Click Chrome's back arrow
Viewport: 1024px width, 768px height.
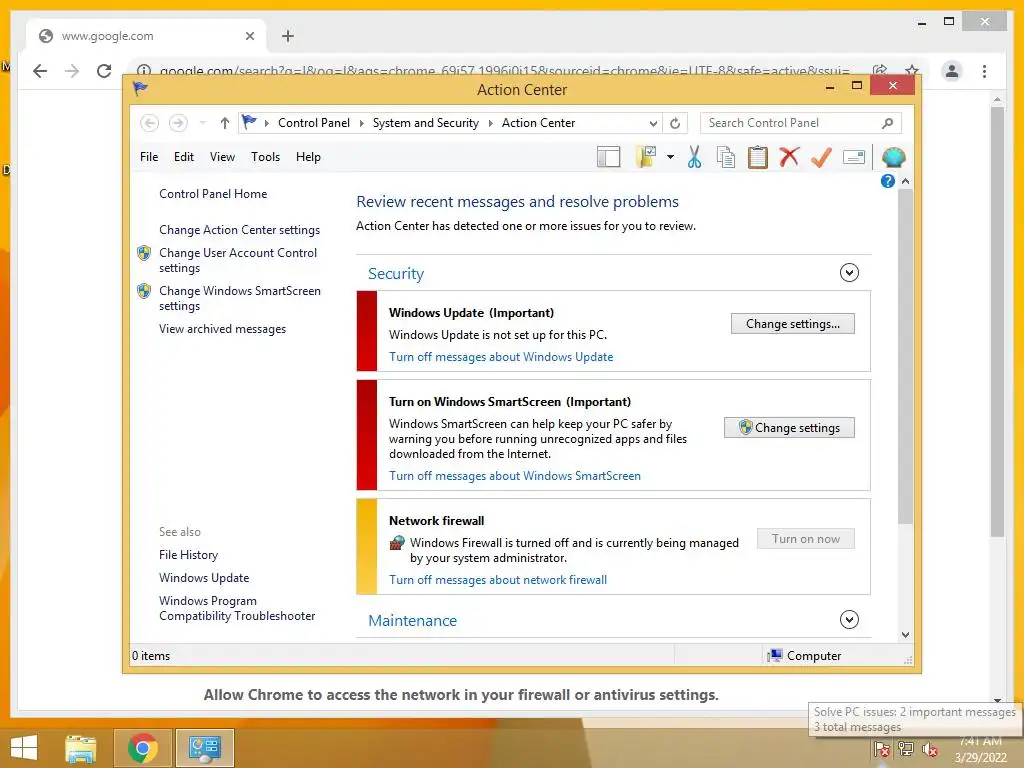tap(40, 71)
